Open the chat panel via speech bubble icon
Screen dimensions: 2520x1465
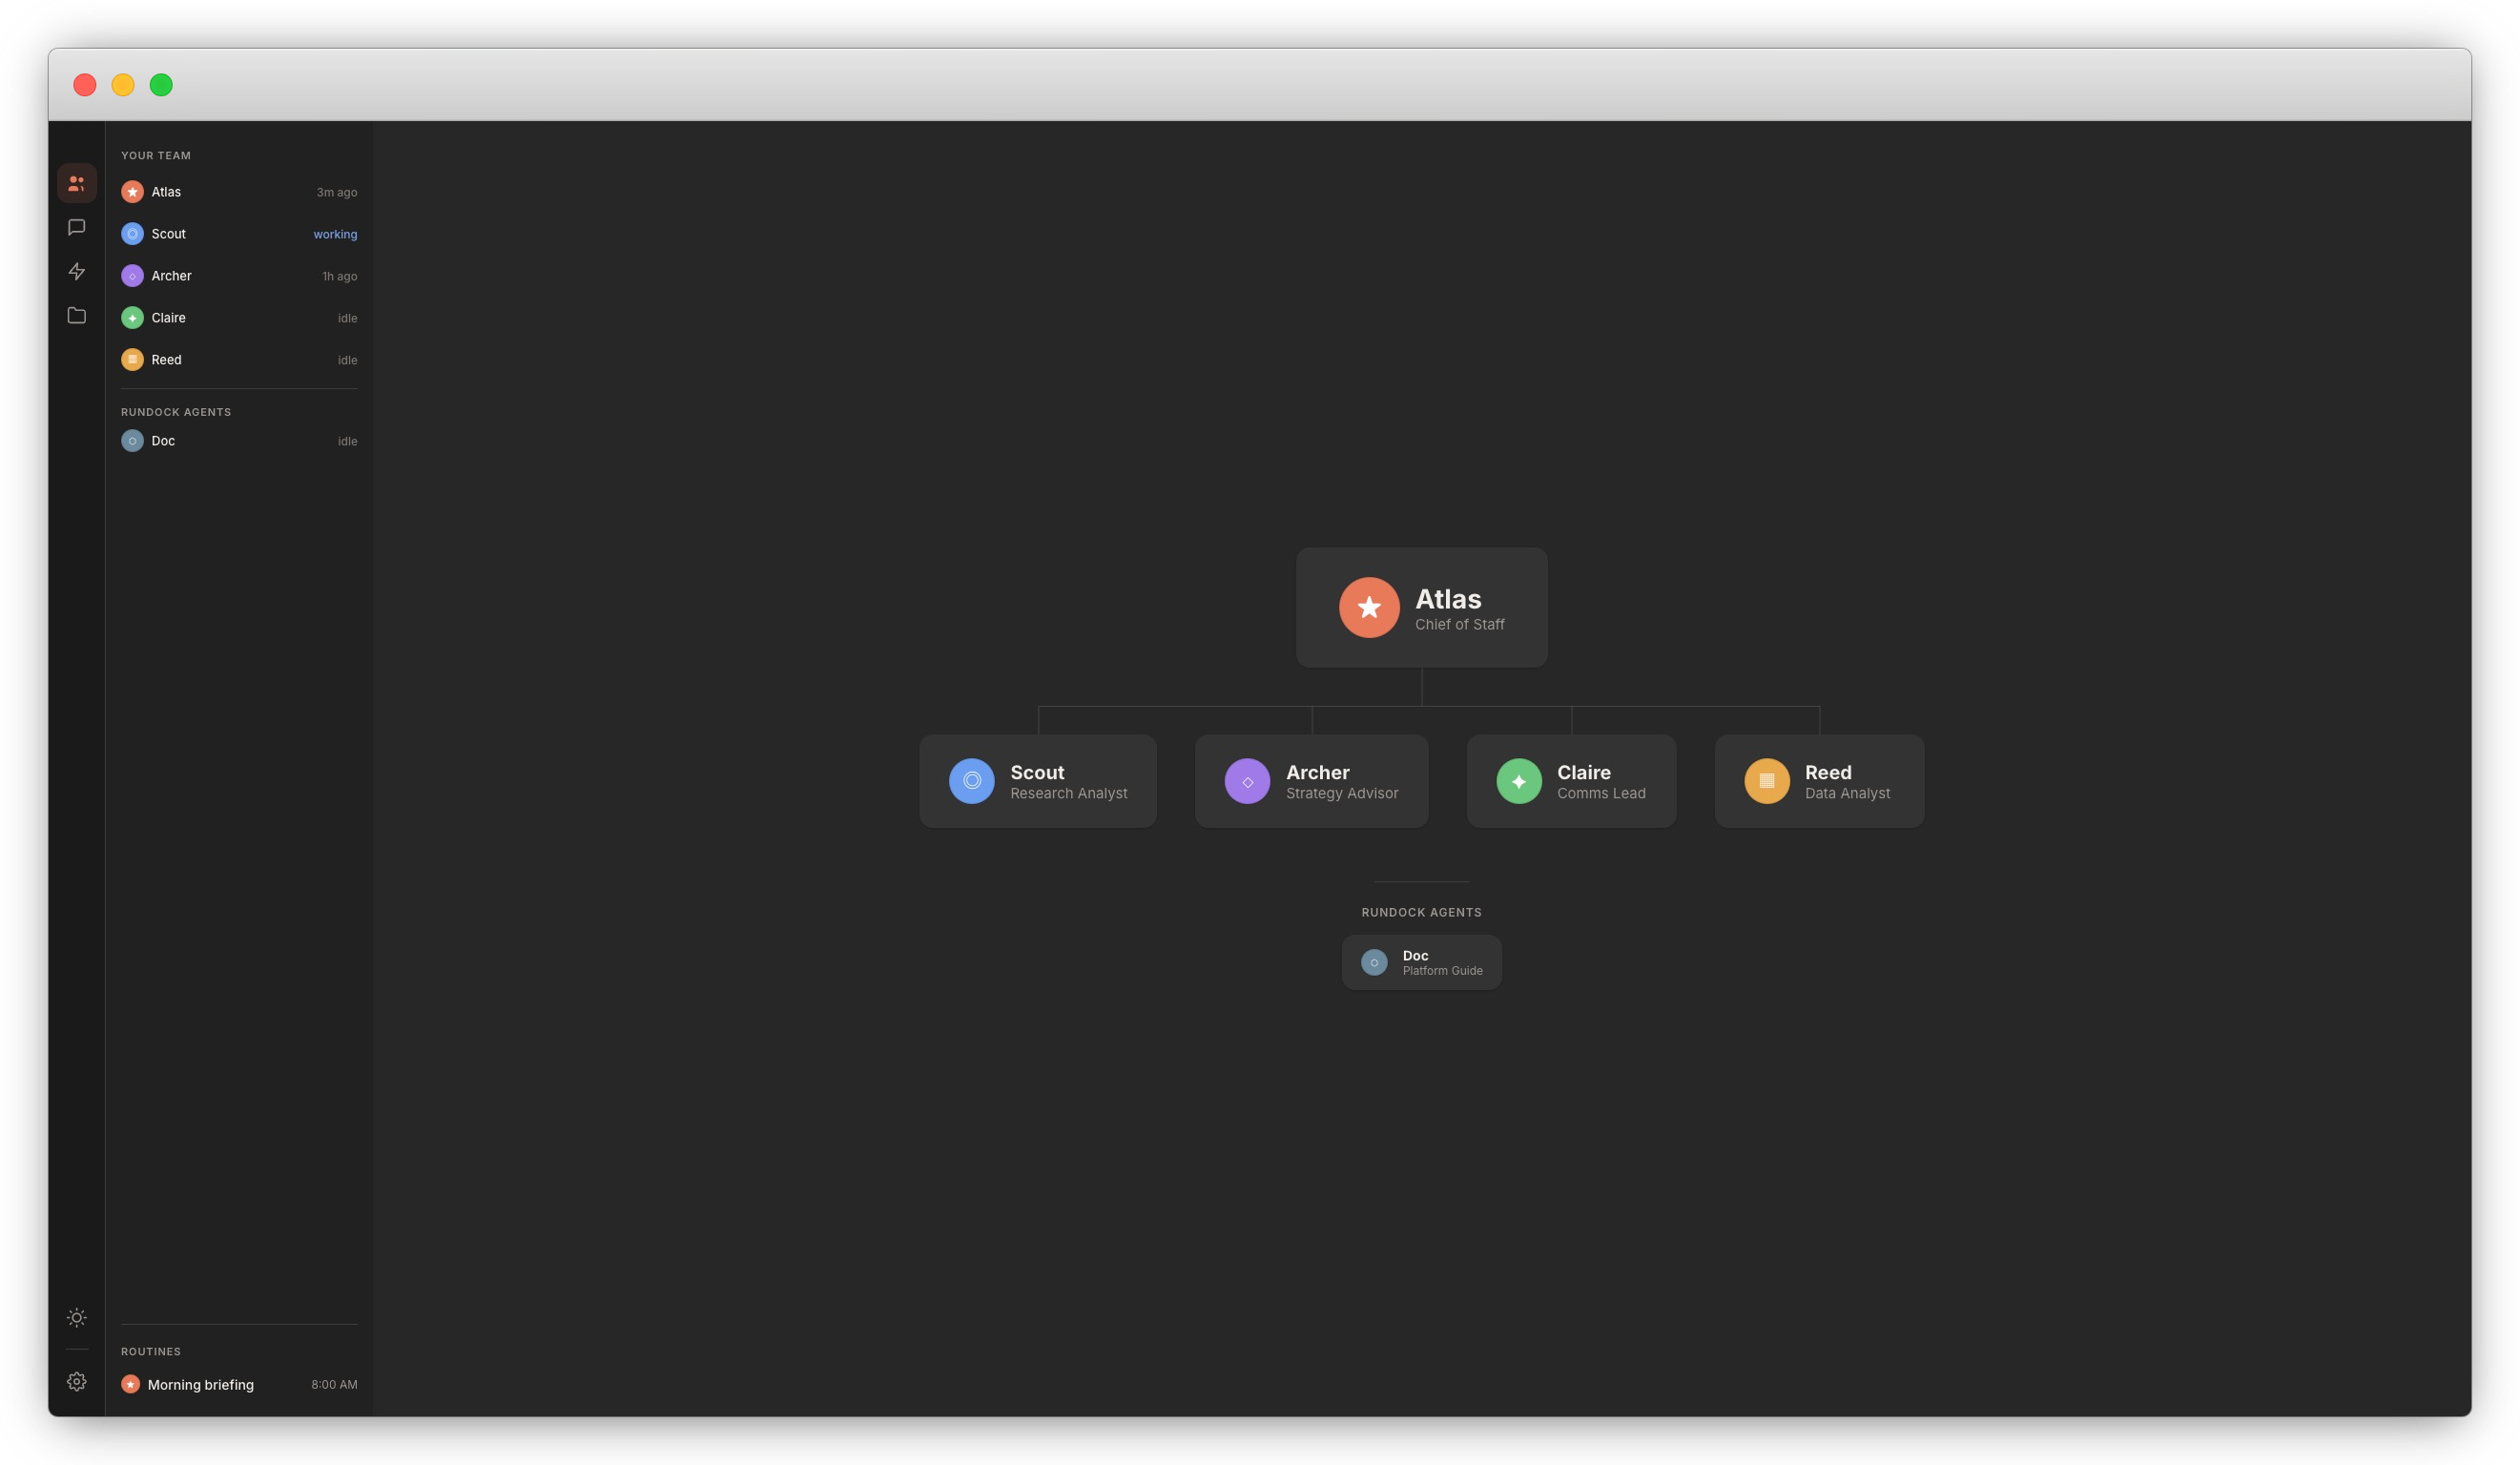77,227
